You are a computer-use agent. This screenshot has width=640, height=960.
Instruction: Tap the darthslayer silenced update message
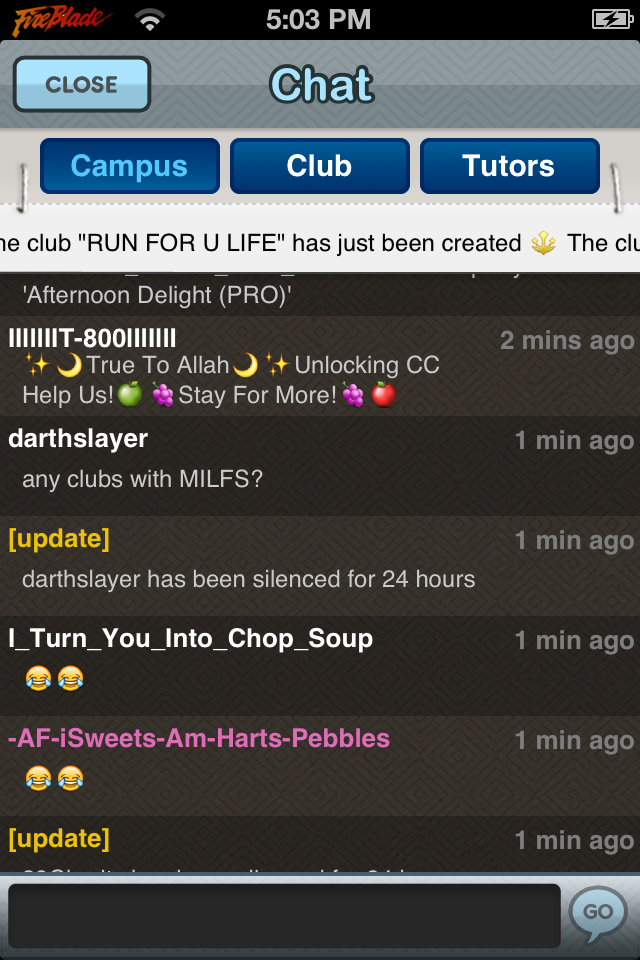click(x=249, y=579)
